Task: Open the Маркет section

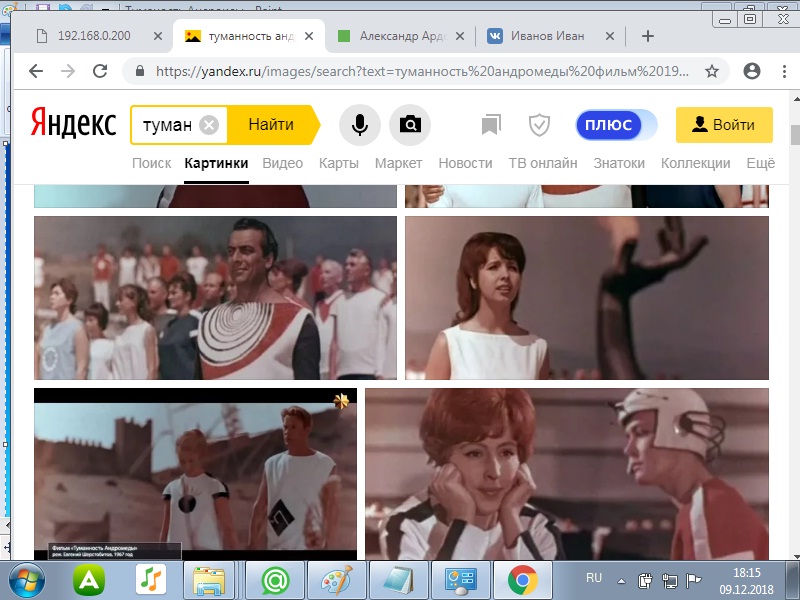Action: click(398, 163)
